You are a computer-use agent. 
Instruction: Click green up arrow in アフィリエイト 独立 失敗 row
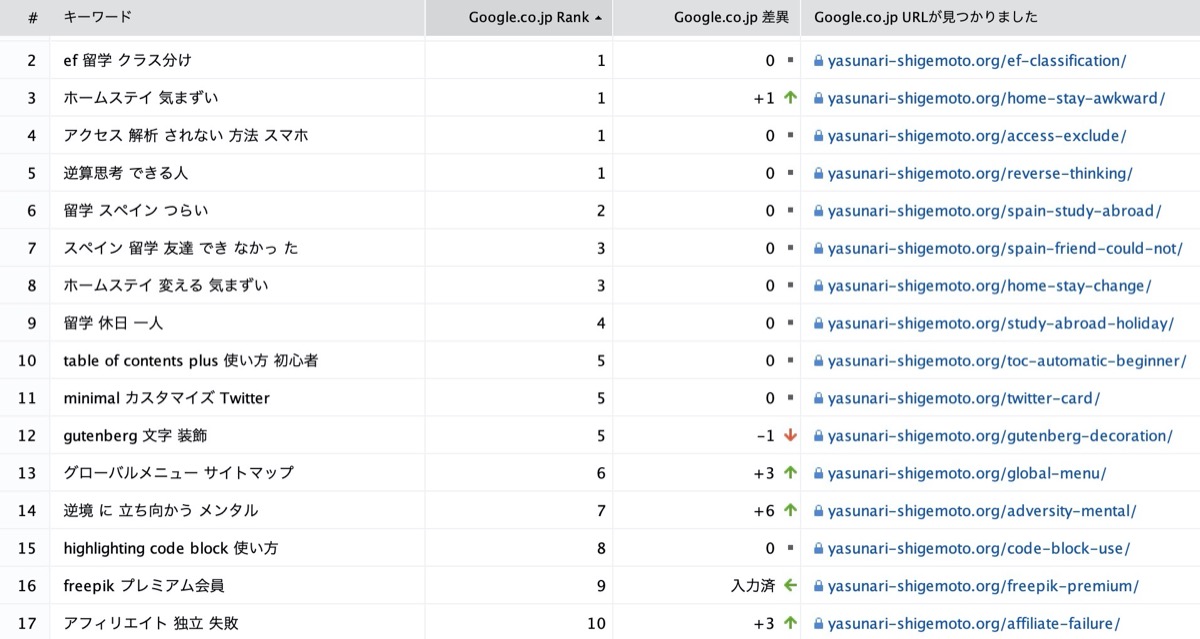click(x=790, y=623)
